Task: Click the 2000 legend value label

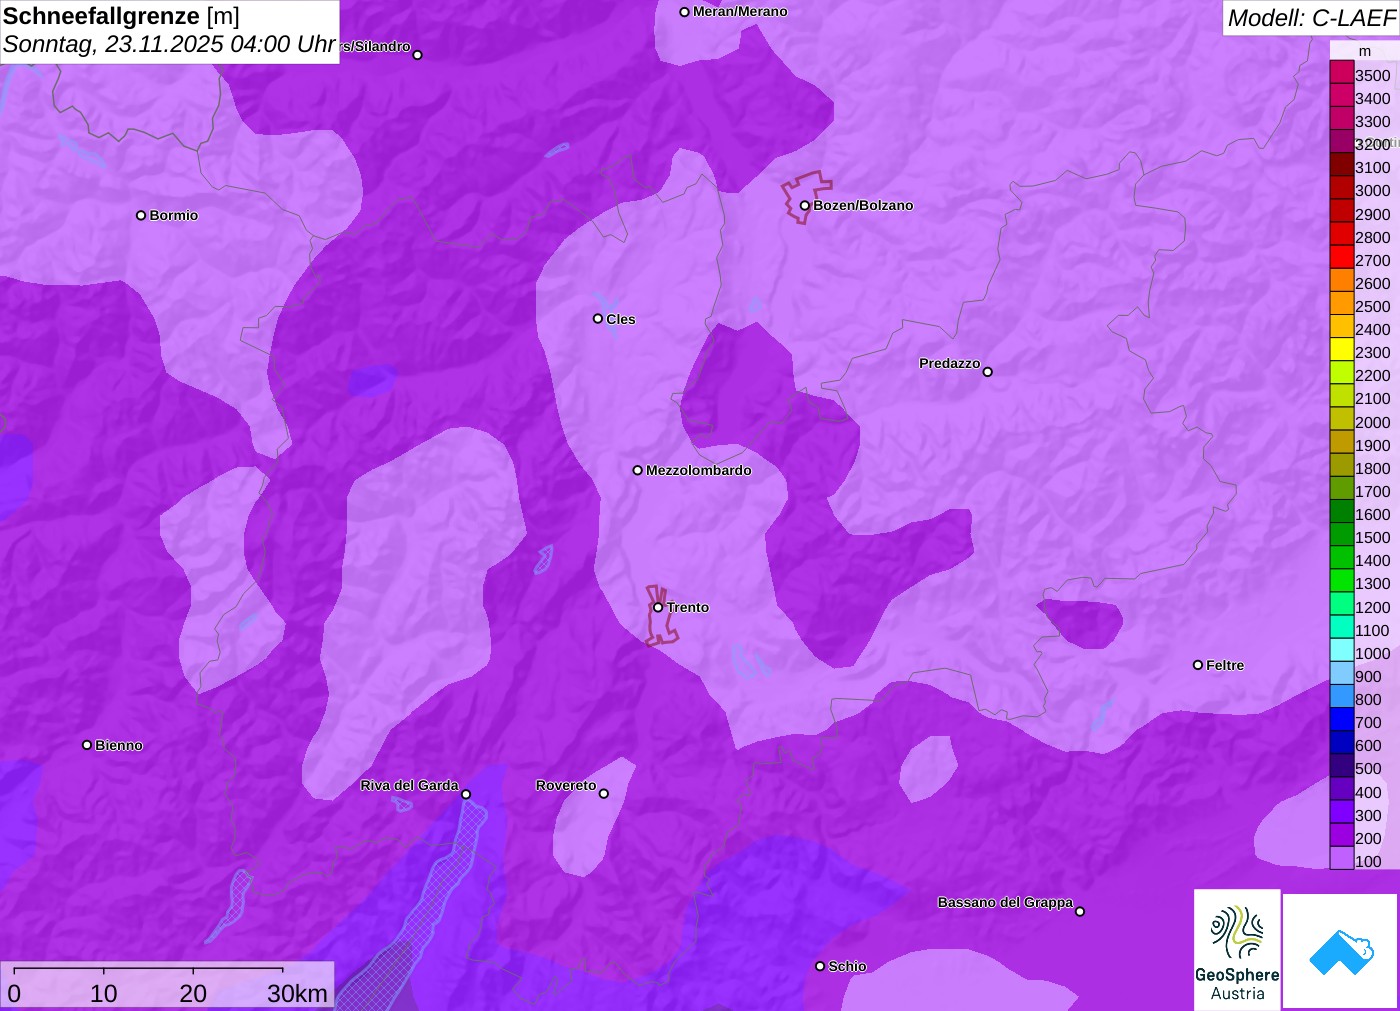Action: pos(1372,422)
